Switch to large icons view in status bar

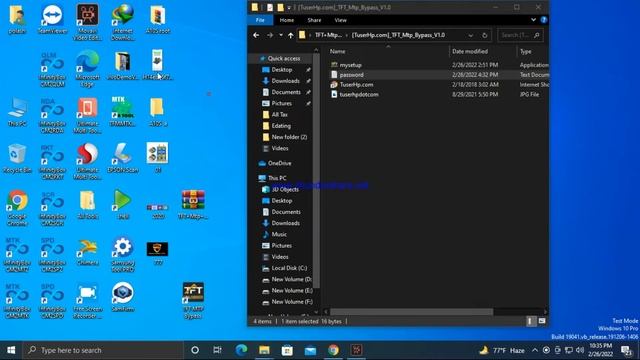click(542, 321)
